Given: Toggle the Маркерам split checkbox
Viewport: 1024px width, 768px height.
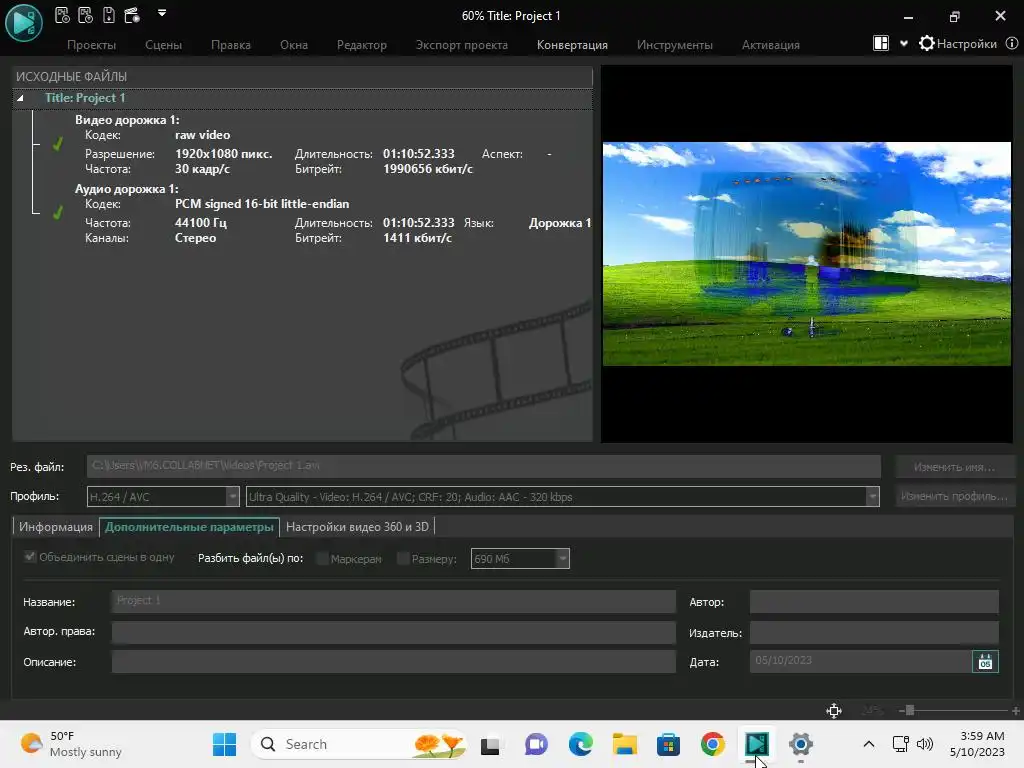Looking at the screenshot, I should 322,558.
